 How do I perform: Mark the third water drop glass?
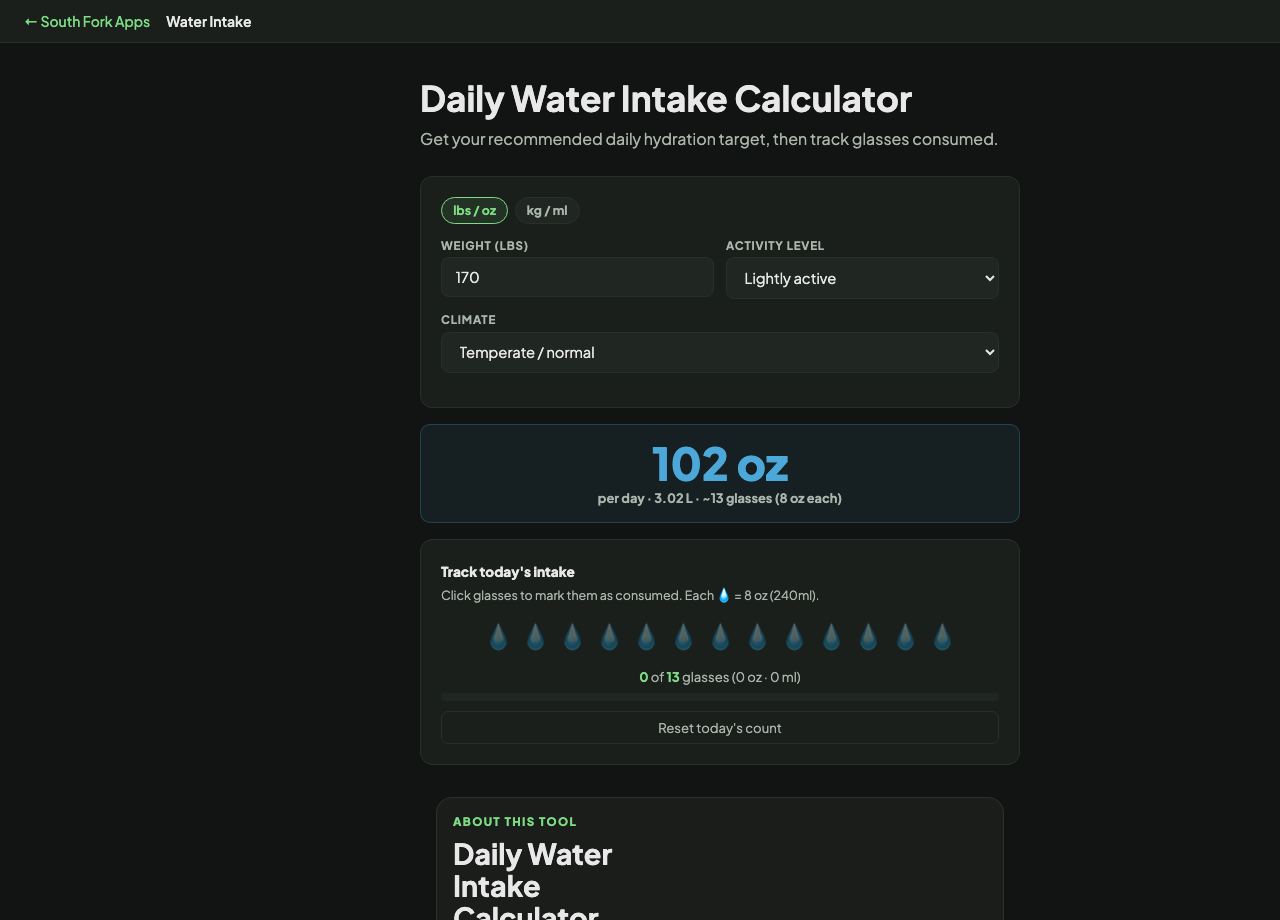[x=572, y=637]
